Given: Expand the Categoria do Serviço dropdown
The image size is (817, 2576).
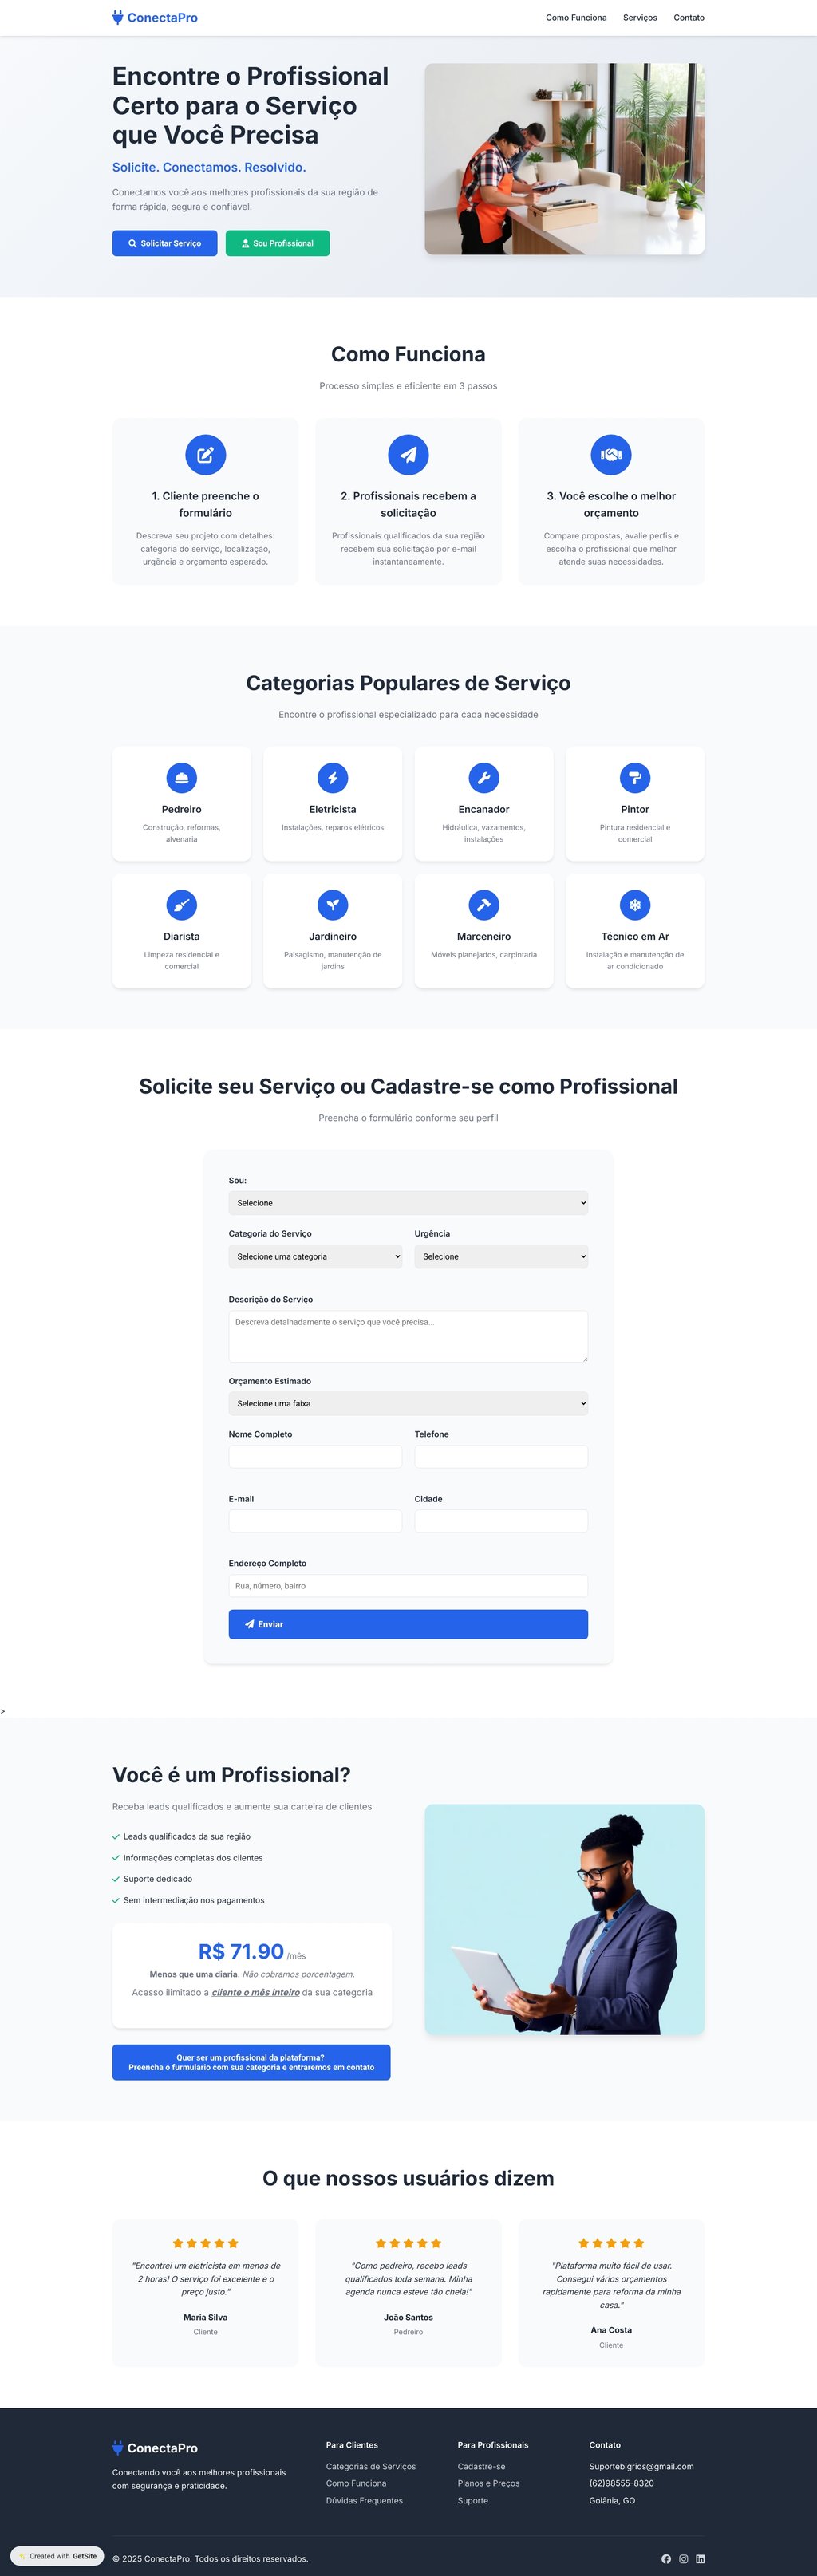Looking at the screenshot, I should coord(315,1256).
